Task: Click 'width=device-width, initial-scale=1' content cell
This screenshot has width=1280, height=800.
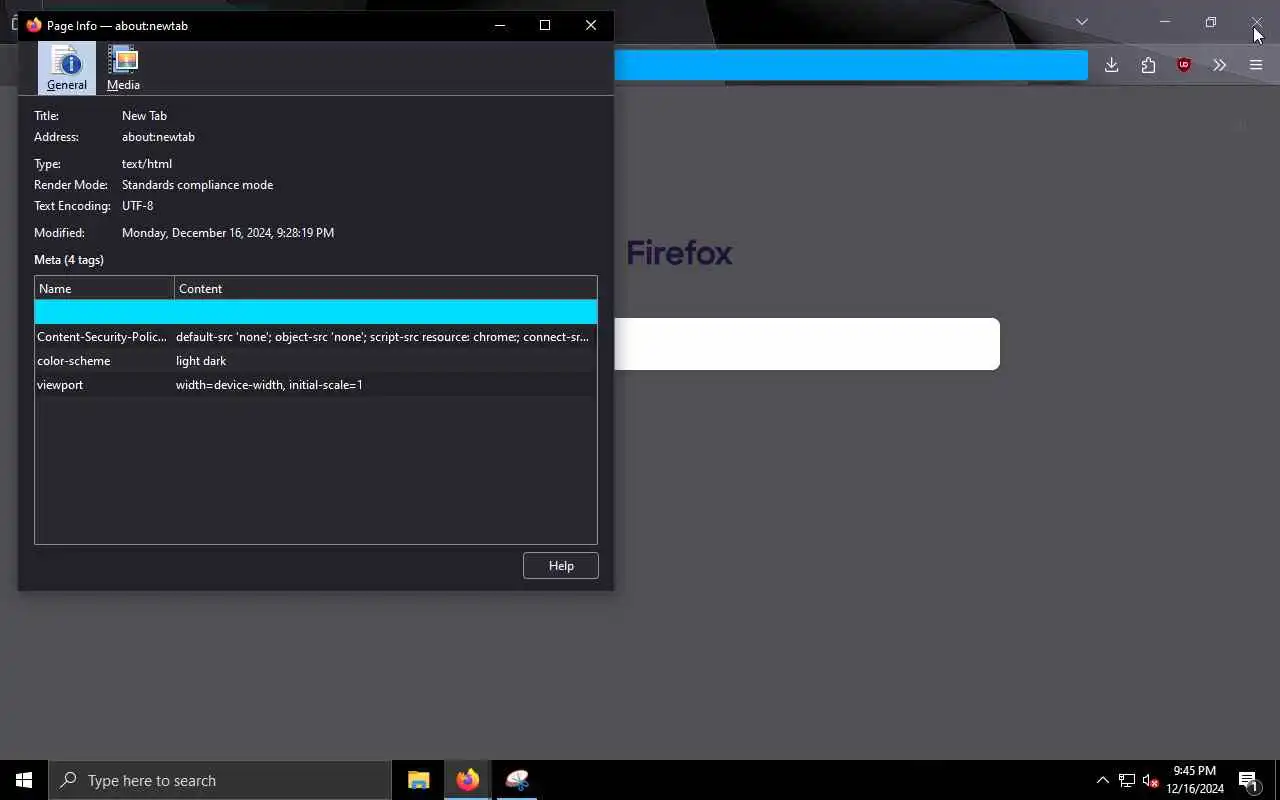Action: tap(269, 385)
